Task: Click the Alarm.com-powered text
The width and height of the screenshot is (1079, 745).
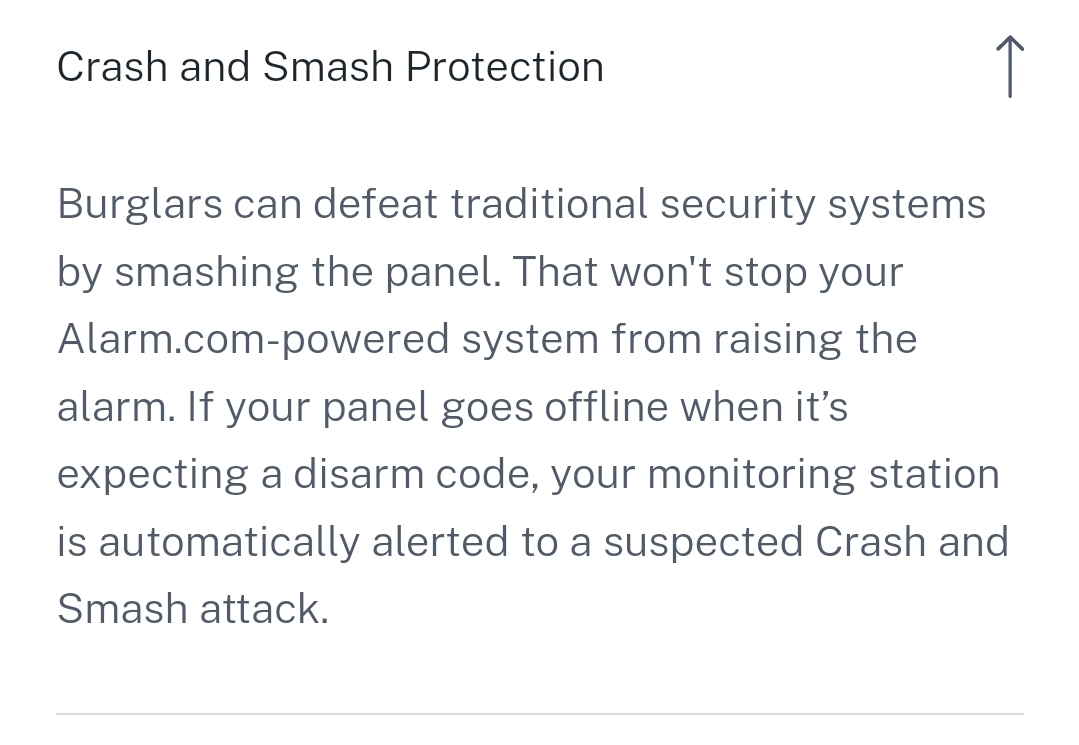Action: pyautogui.click(x=254, y=339)
